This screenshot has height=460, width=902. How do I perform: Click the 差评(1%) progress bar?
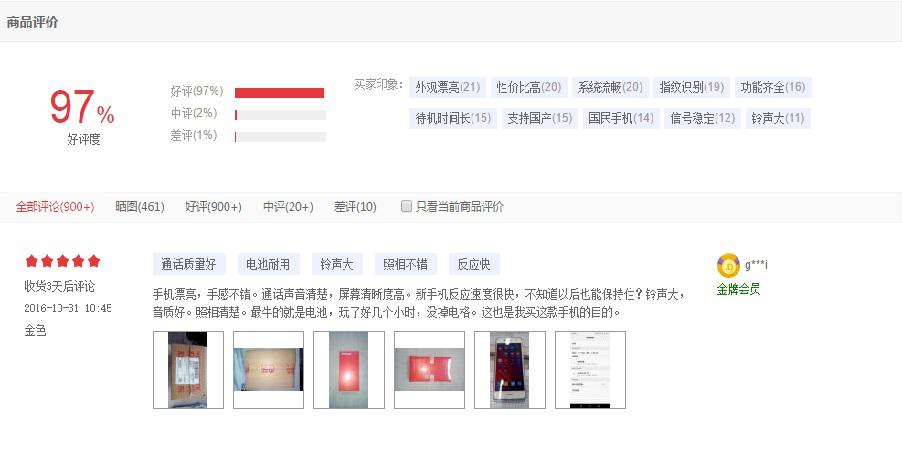pyautogui.click(x=280, y=137)
